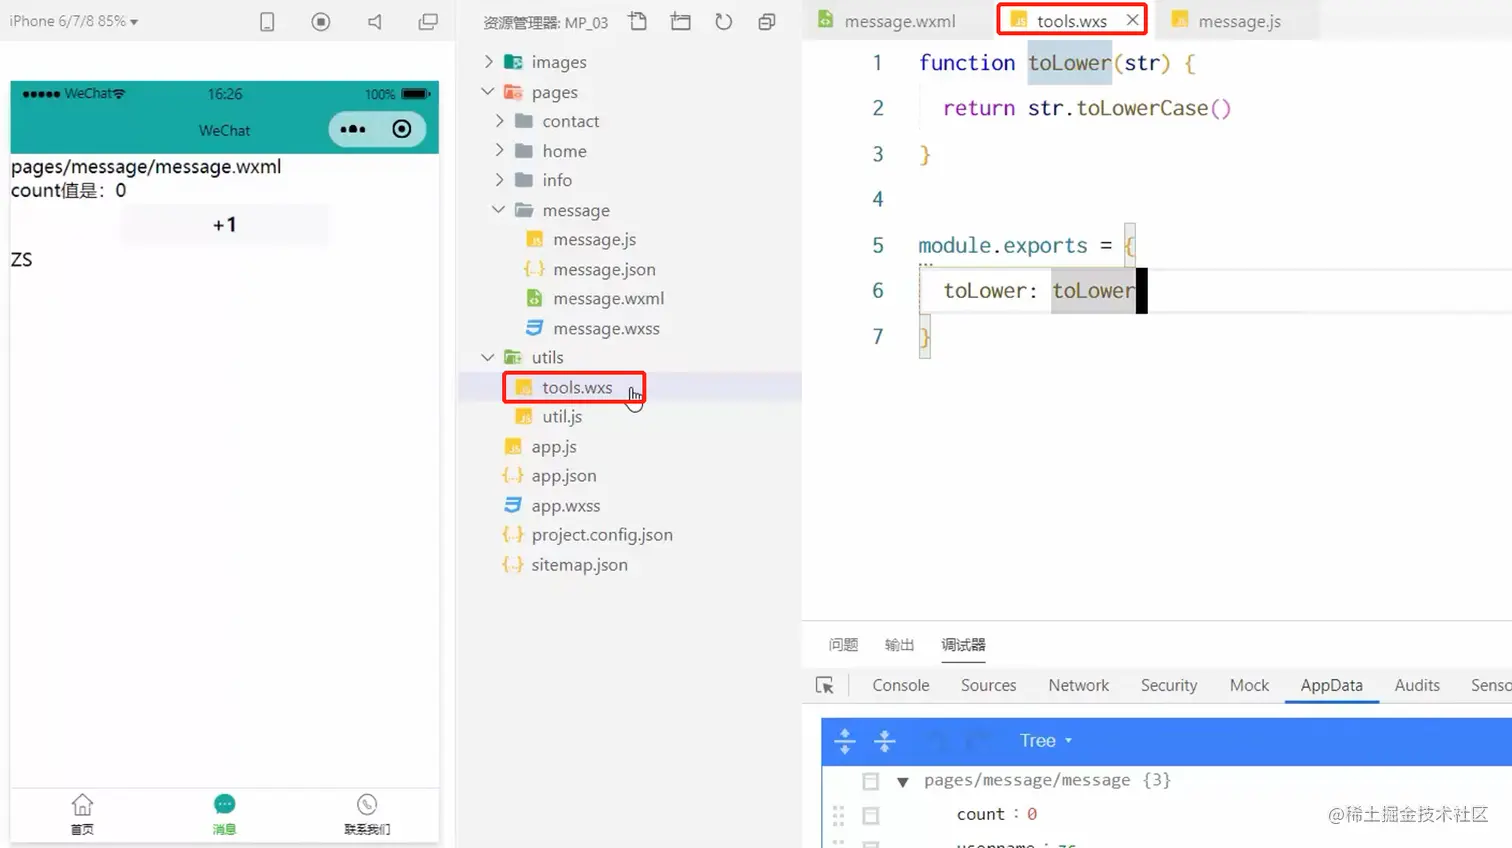Collapse pages/message/message node in AppData
This screenshot has height=848, width=1512.
click(903, 781)
